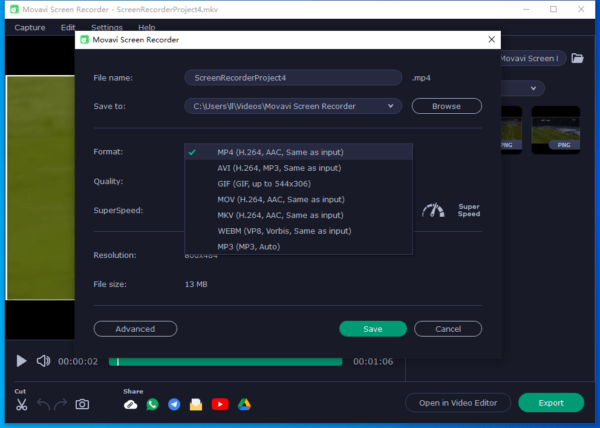This screenshot has width=600, height=428.
Task: Choose AVI (H.264, MP3) format
Action: pos(298,168)
